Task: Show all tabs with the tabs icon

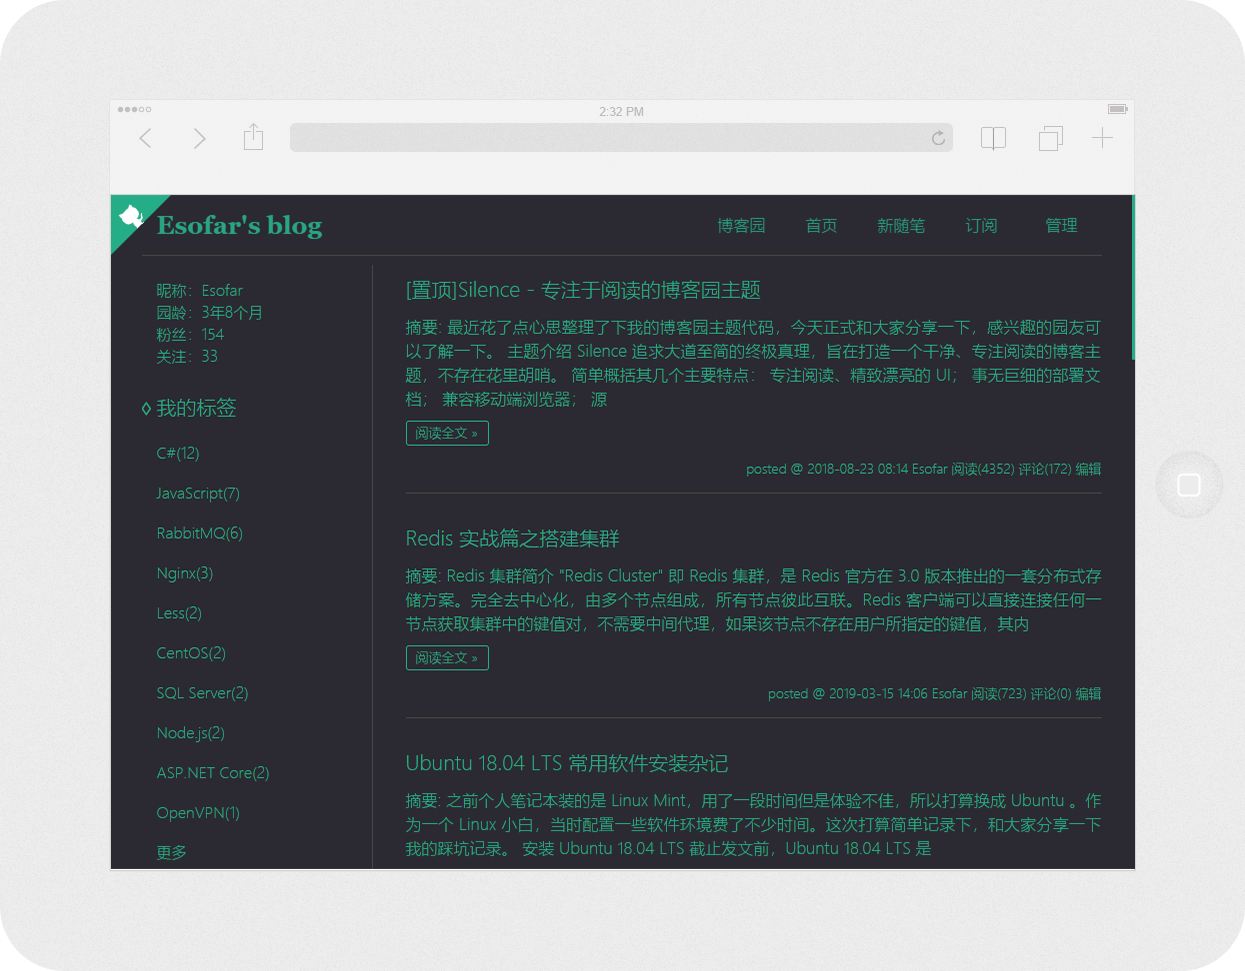Action: click(1050, 138)
